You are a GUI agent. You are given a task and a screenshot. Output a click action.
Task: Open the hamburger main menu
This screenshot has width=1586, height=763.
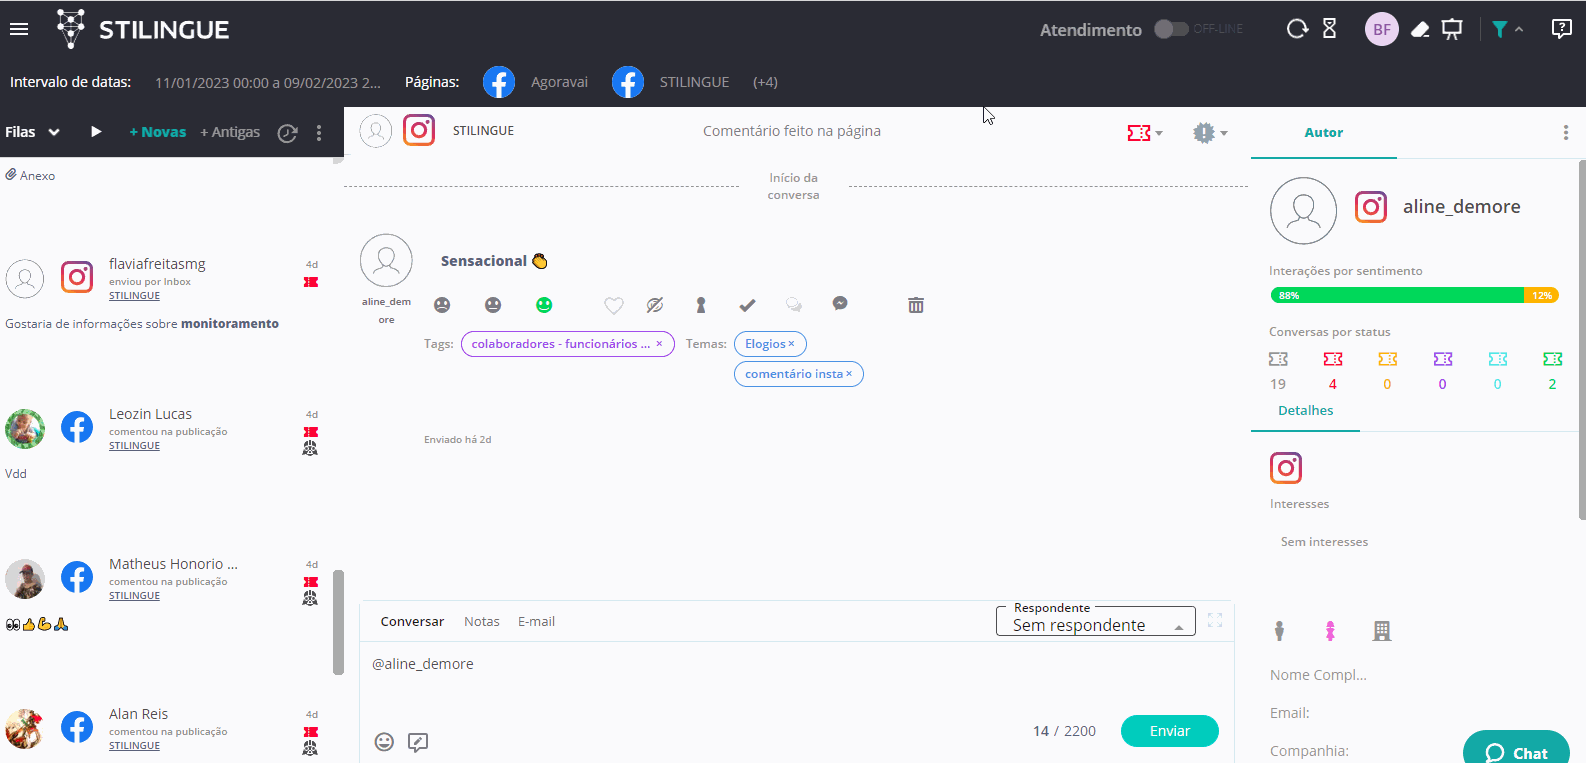[x=19, y=29]
